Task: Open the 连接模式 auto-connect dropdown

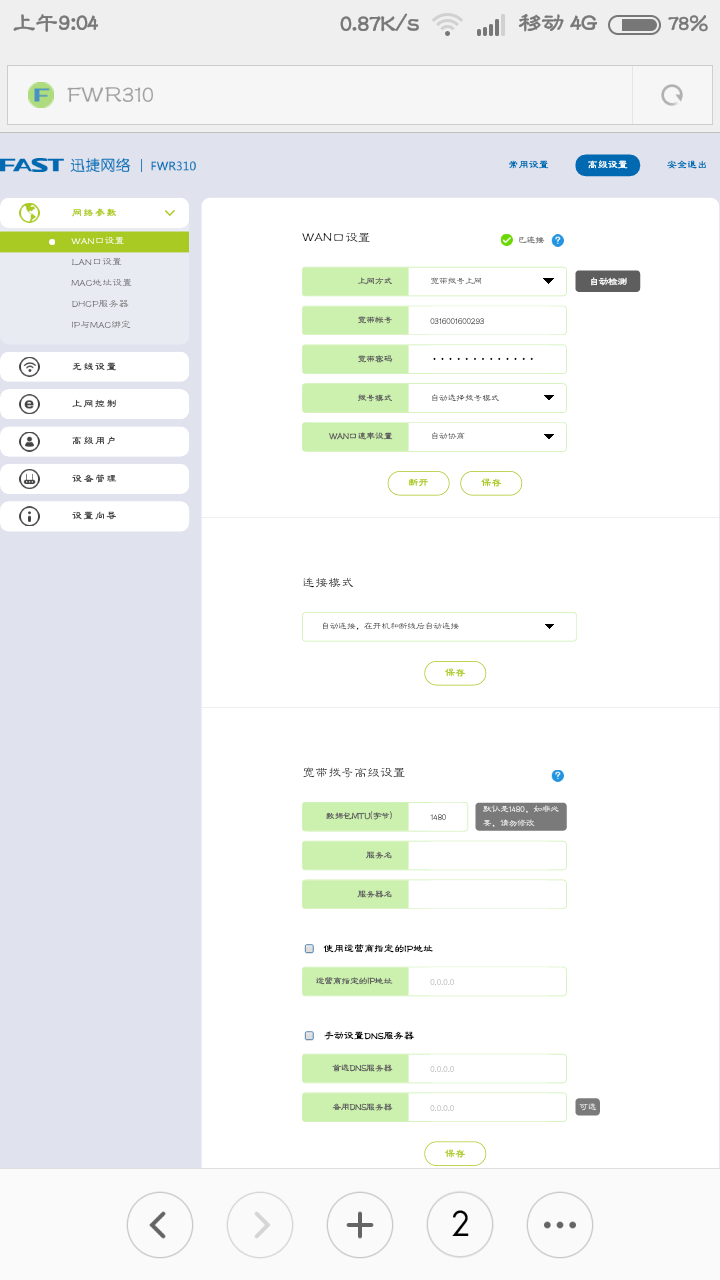Action: pos(439,626)
